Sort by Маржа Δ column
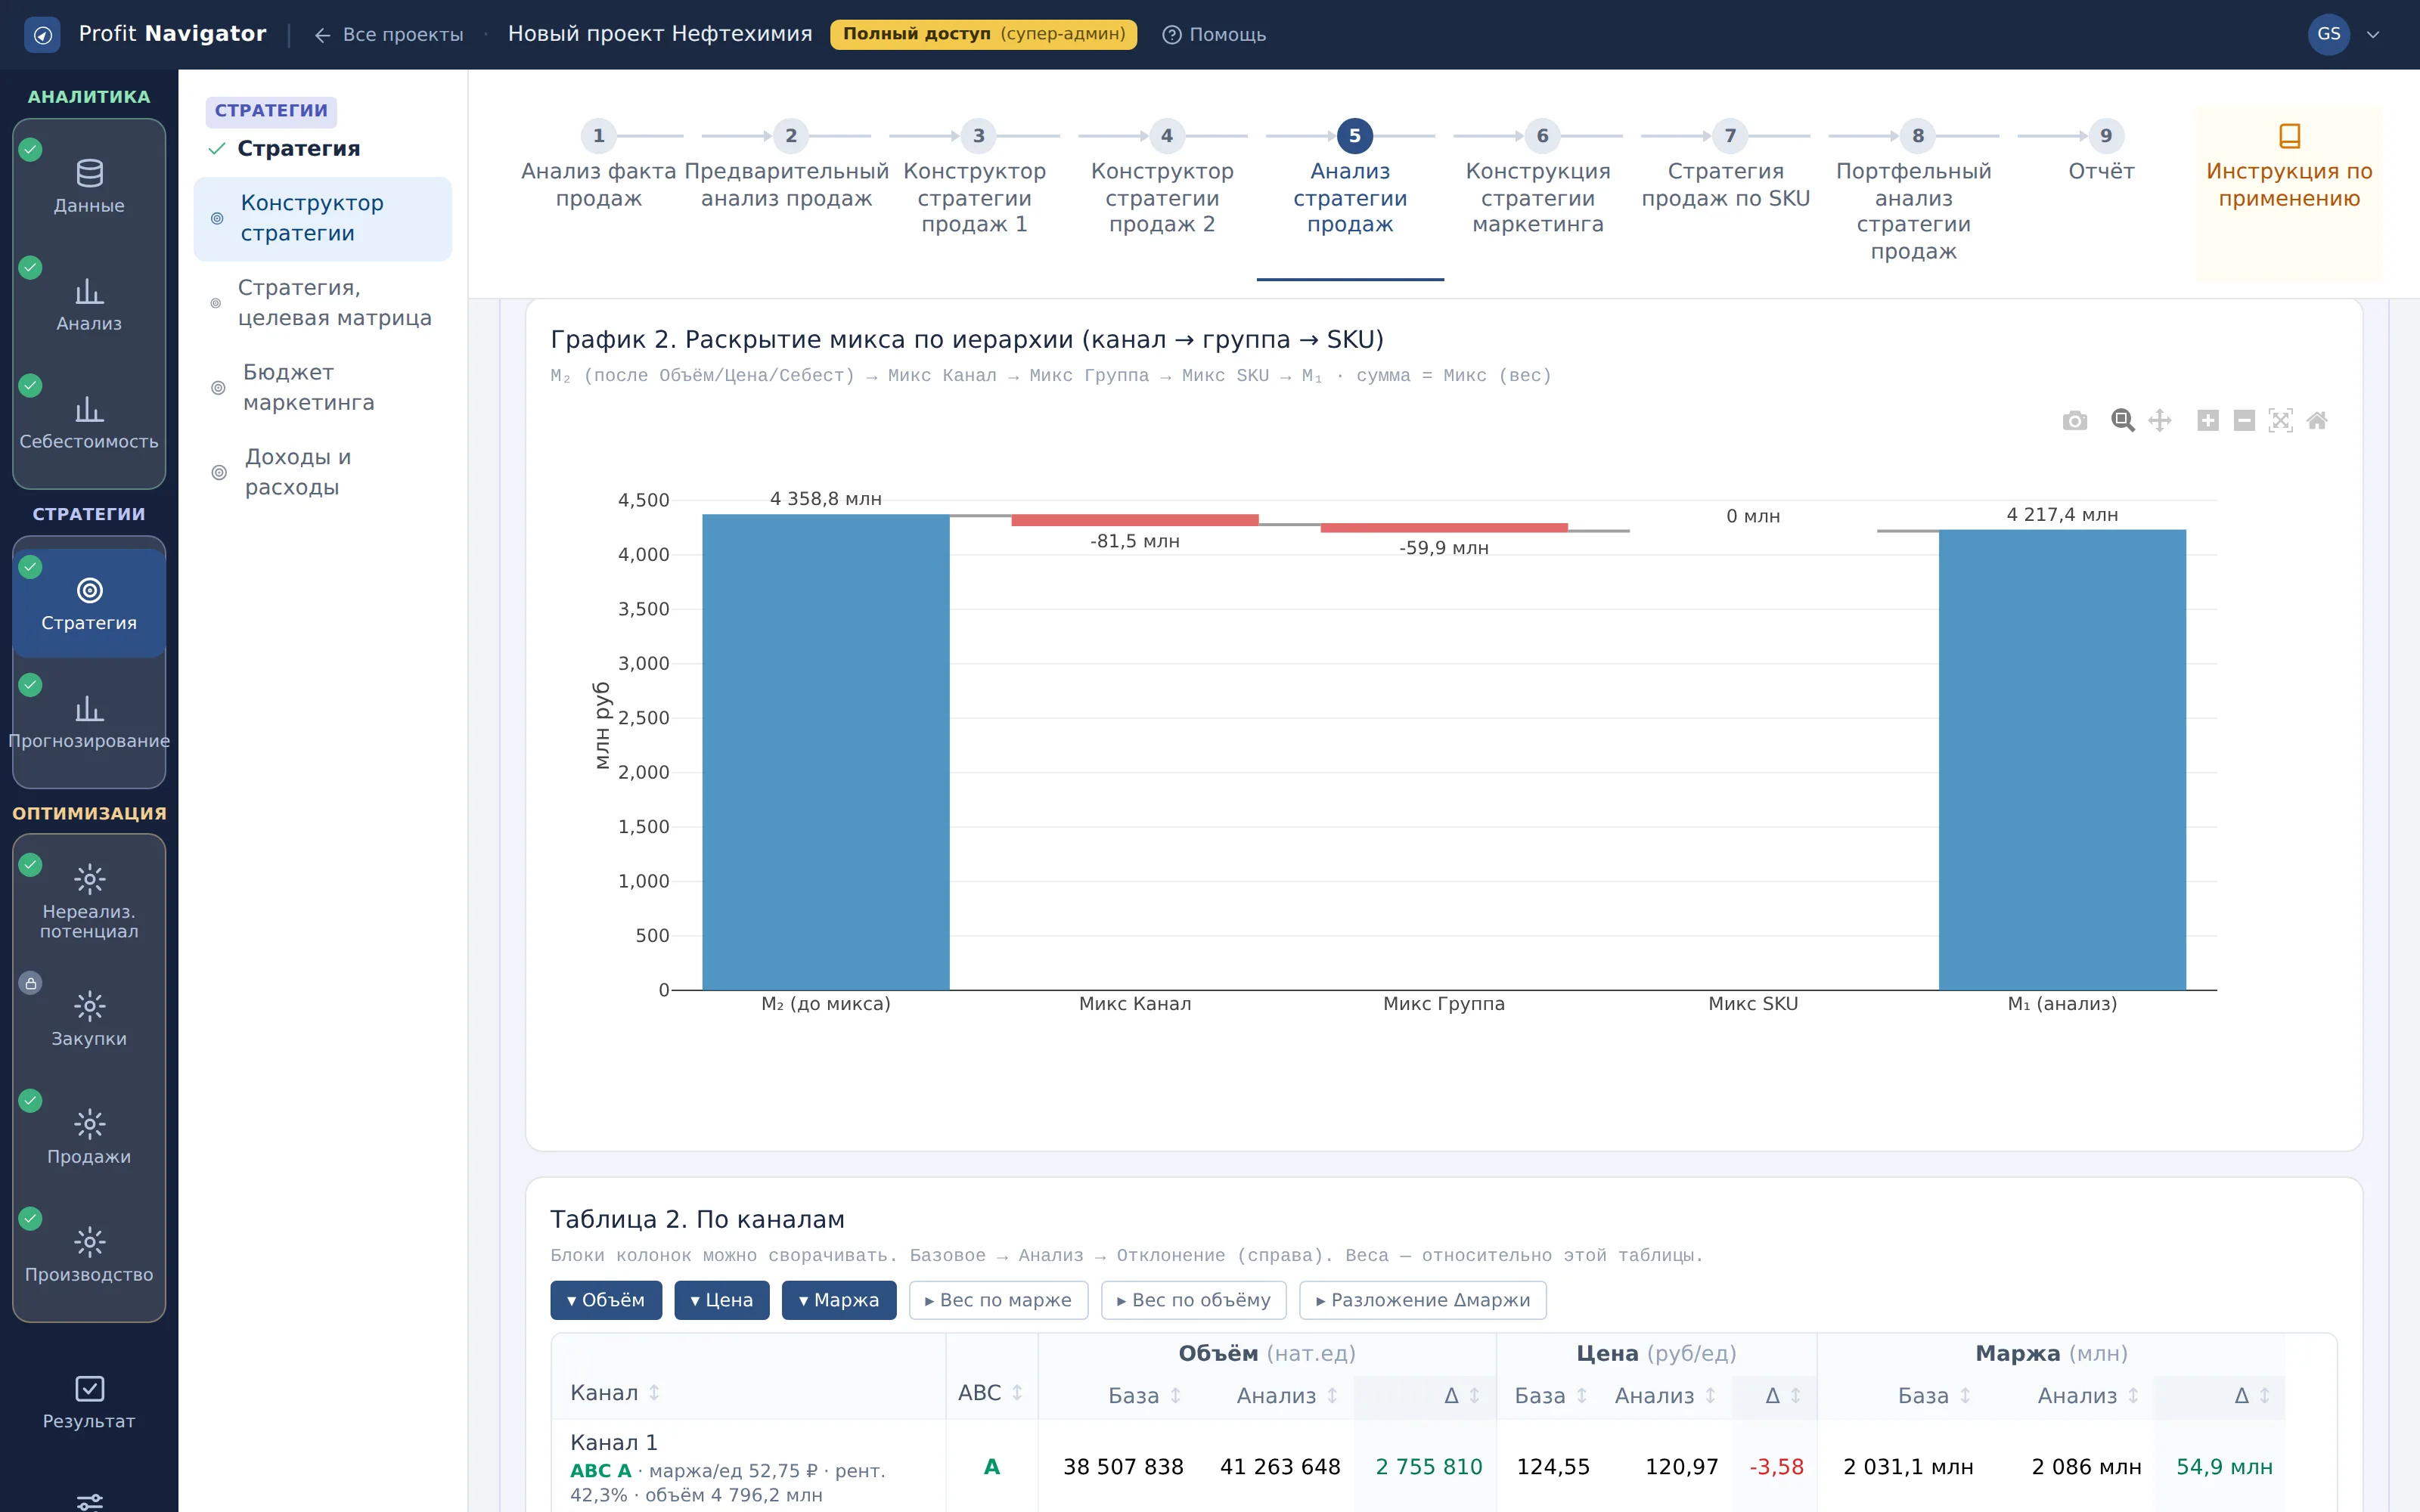Viewport: 2420px width, 1512px height. 2252,1396
